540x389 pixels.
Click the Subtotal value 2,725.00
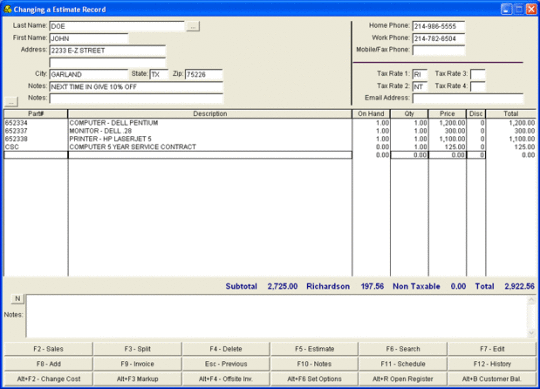point(282,286)
